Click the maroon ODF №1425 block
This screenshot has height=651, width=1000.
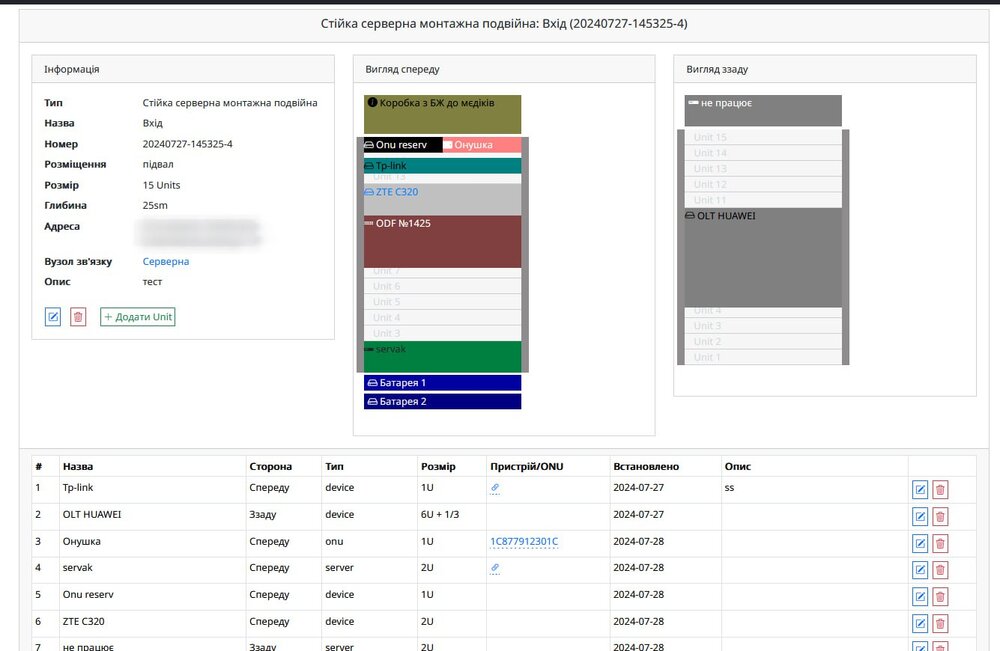[x=442, y=241]
